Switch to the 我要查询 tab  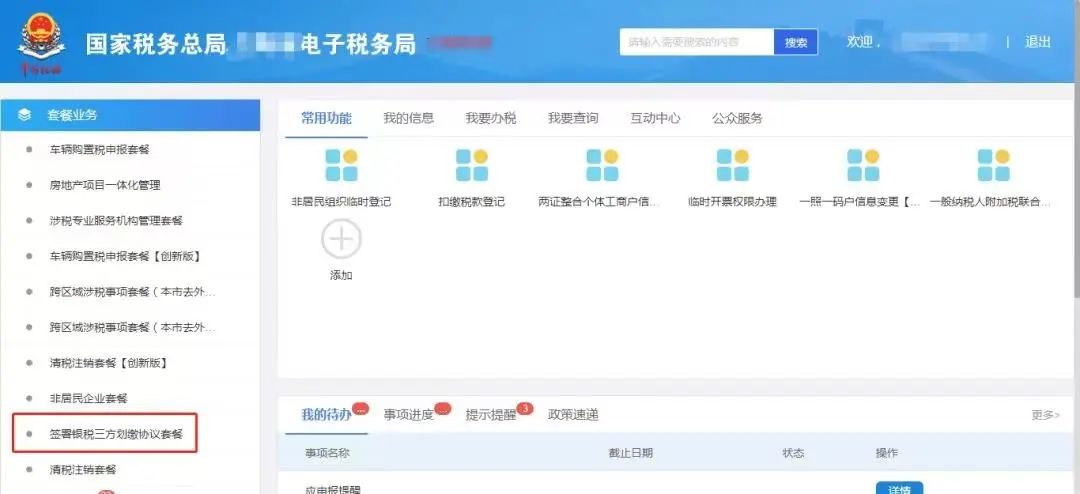click(x=573, y=118)
